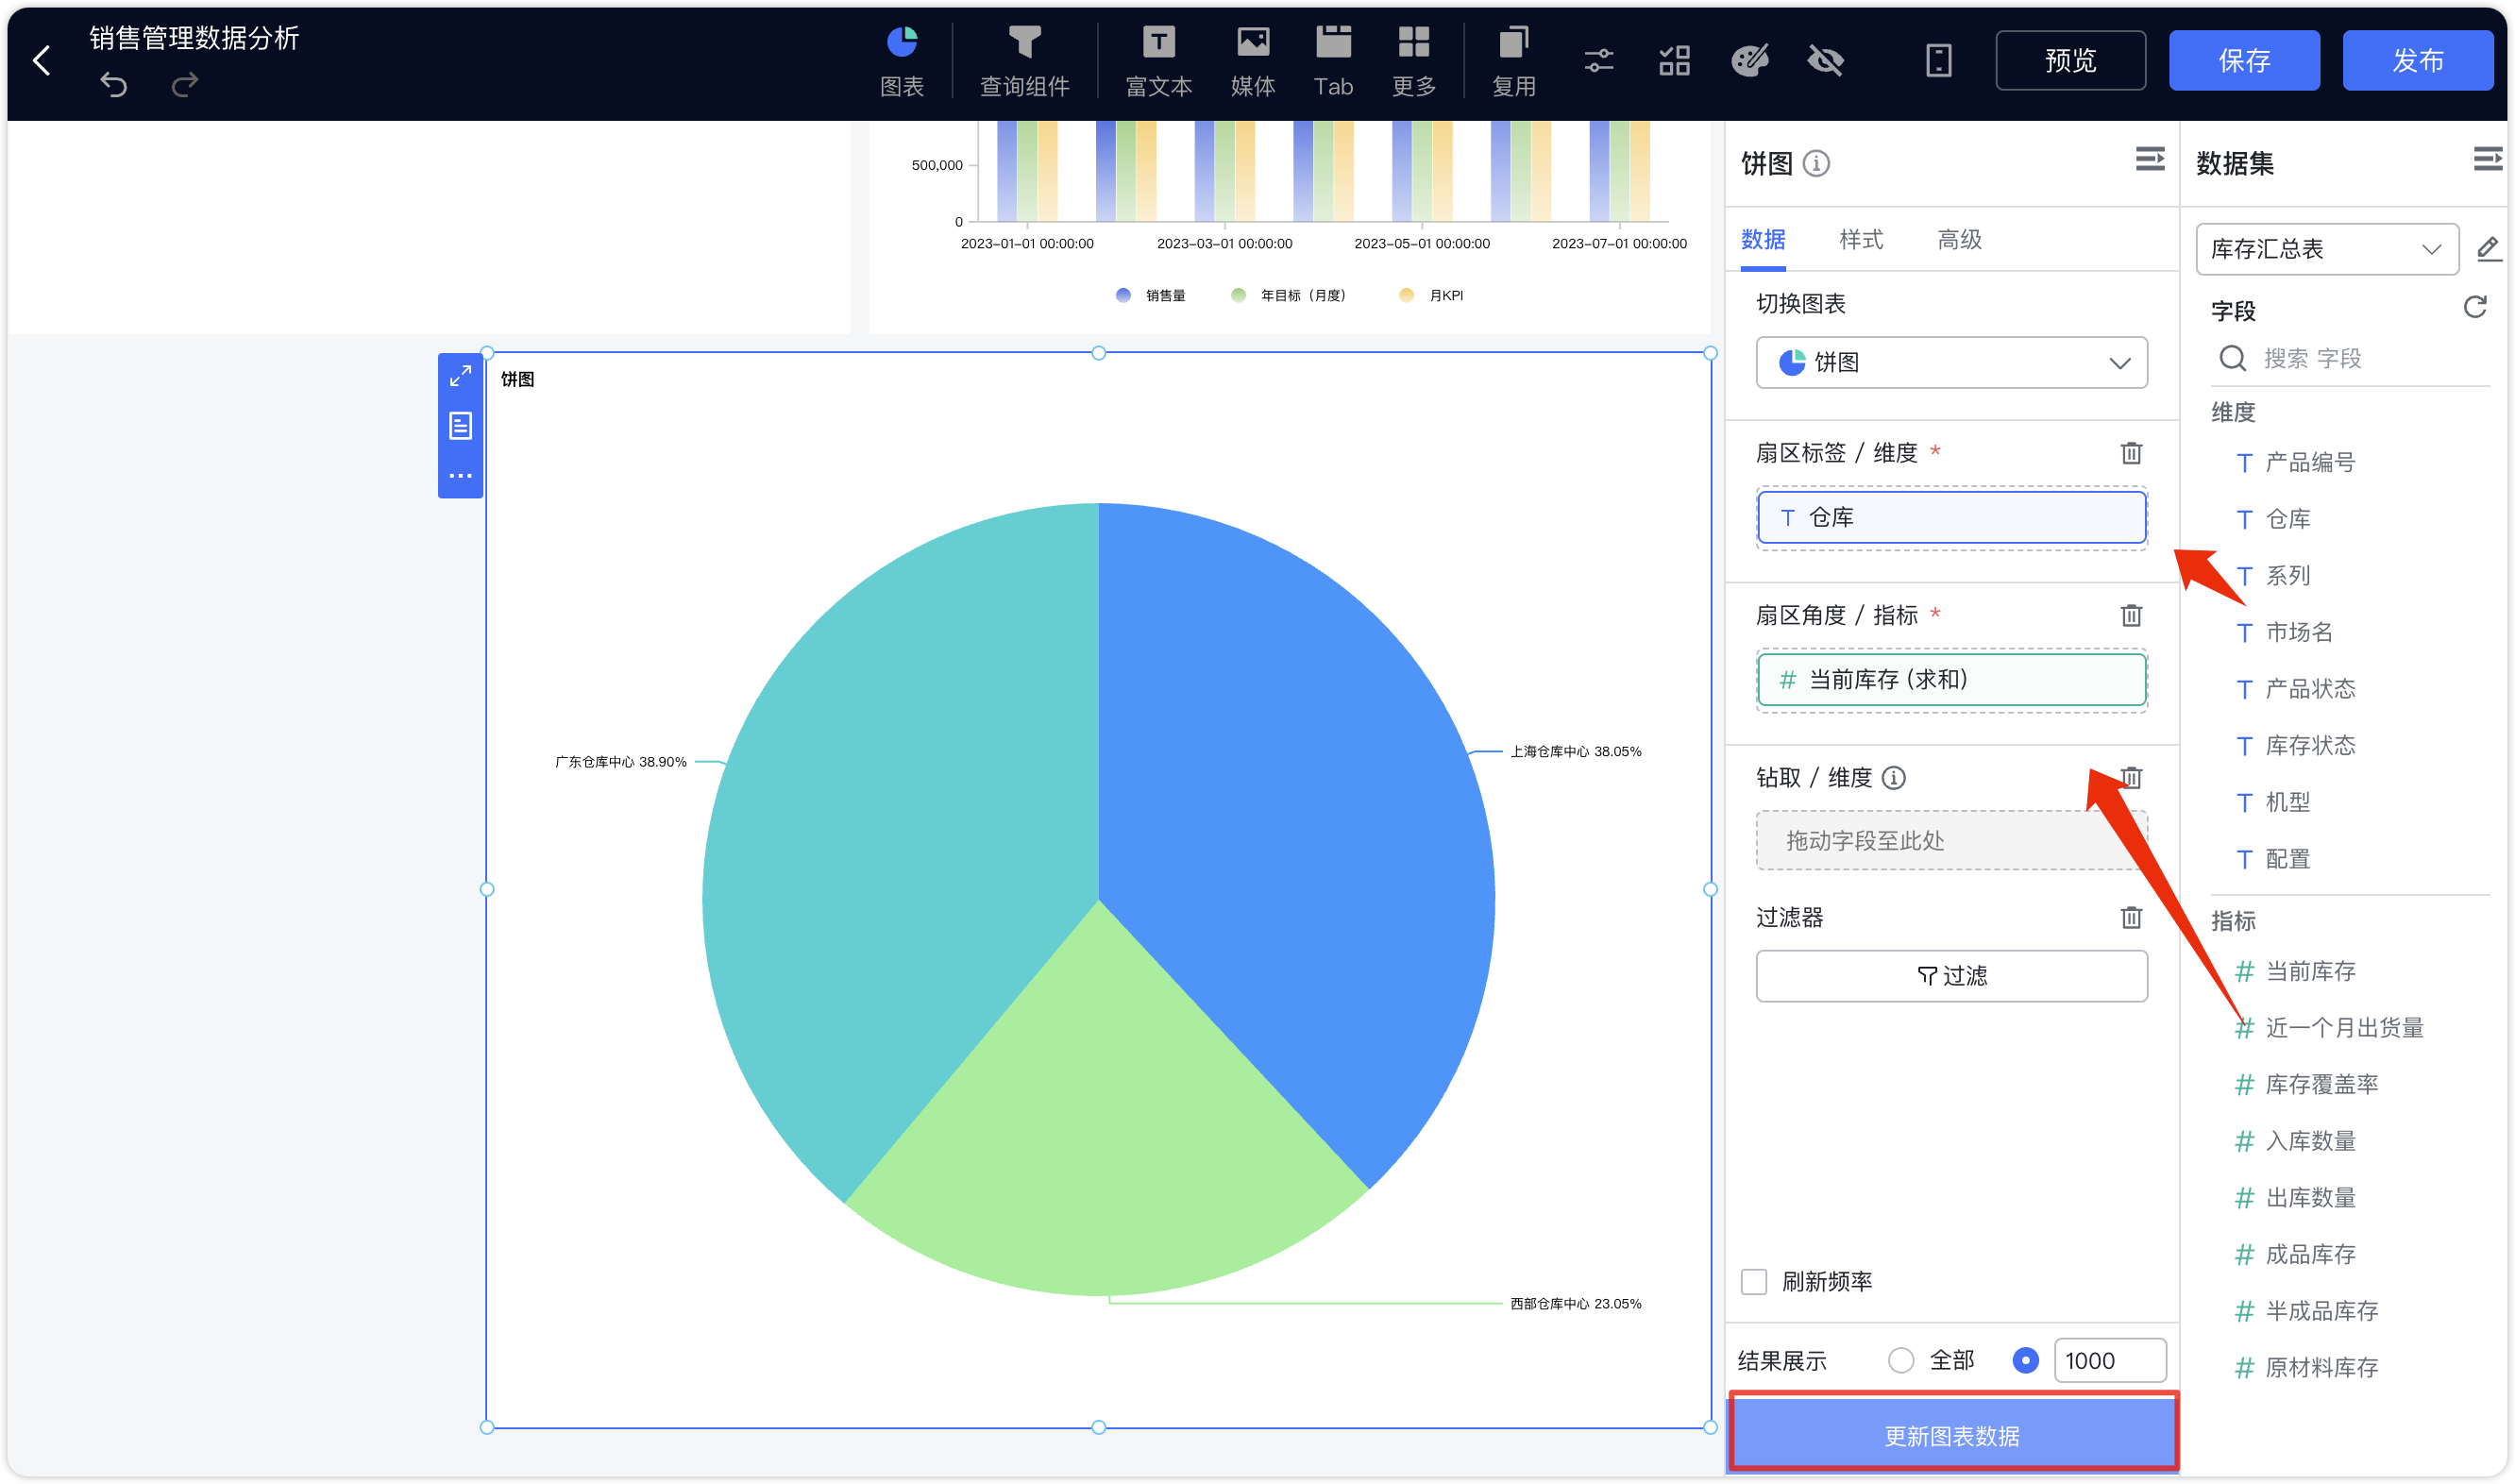Edit the dataset with pencil icon
The image size is (2515, 1484).
[2488, 249]
